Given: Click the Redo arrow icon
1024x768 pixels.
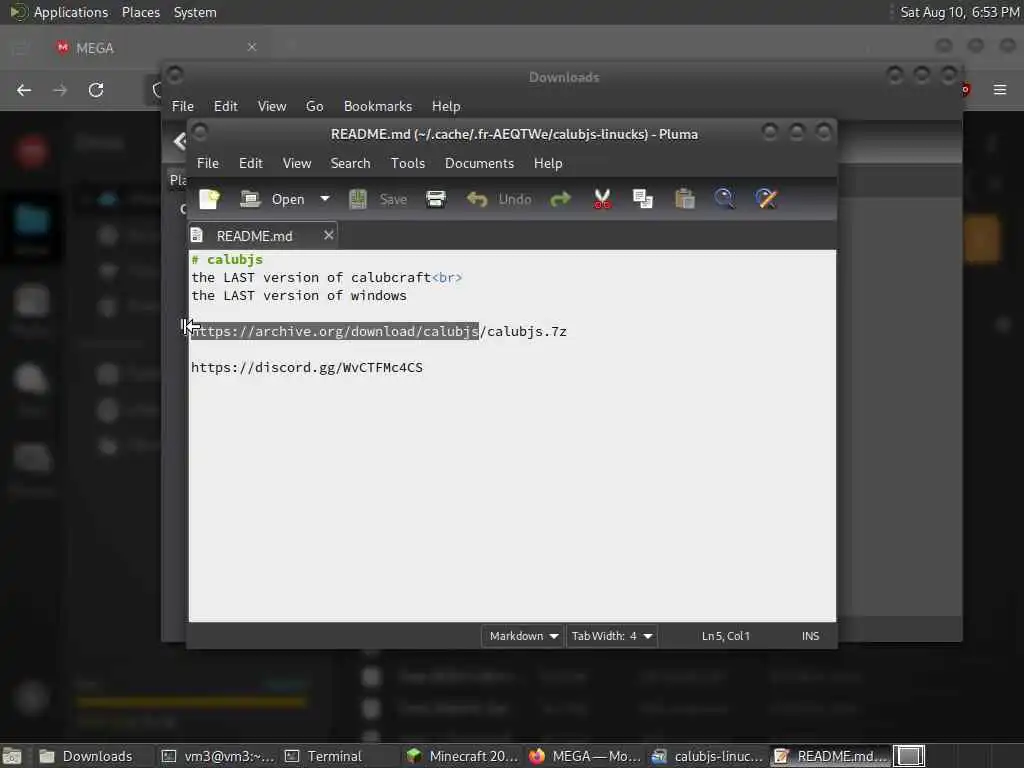Looking at the screenshot, I should point(560,199).
